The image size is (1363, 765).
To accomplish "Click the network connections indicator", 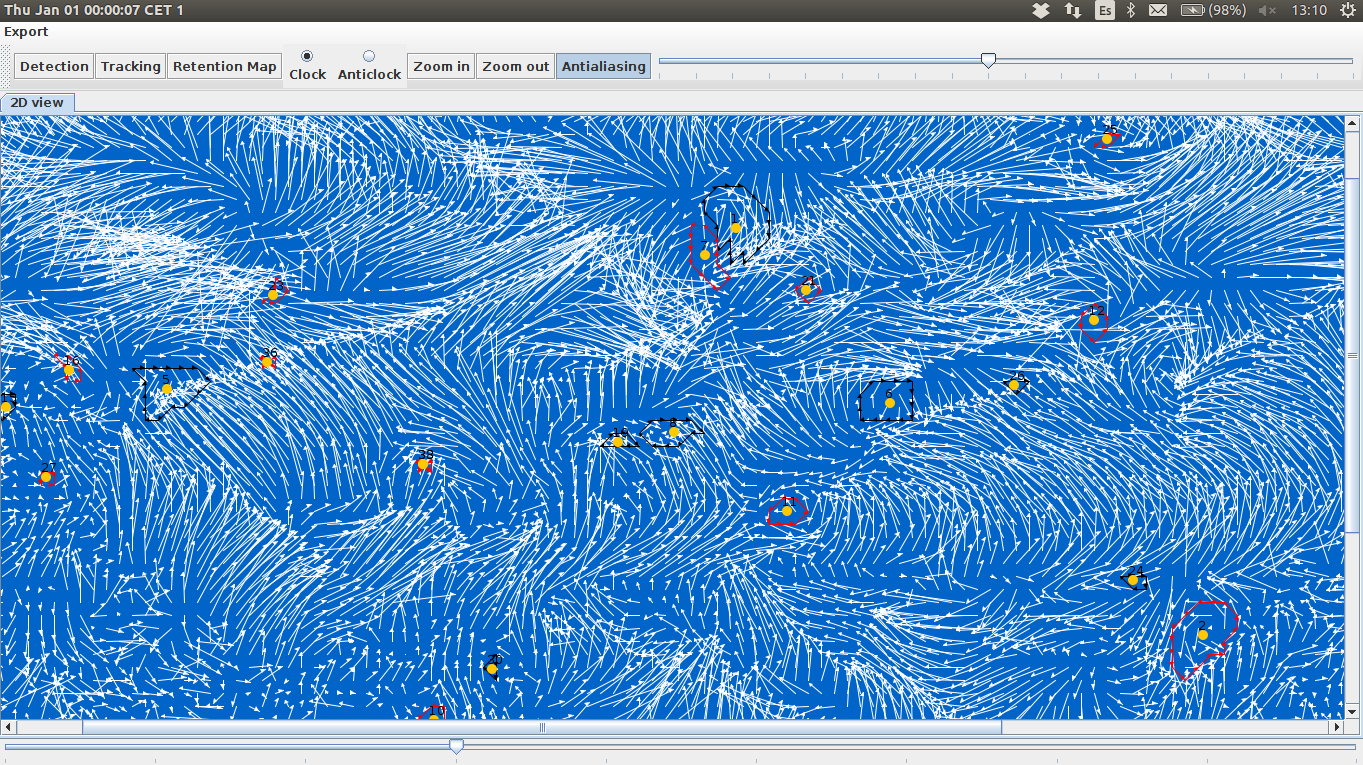I will pyautogui.click(x=1073, y=10).
